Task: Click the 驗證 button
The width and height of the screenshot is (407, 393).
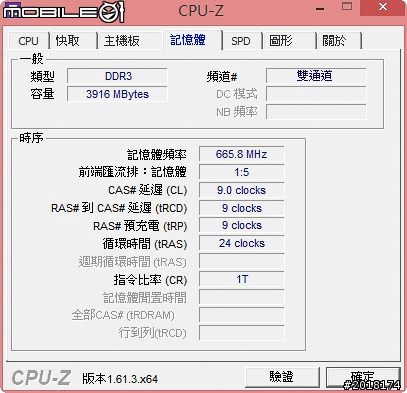Action: (282, 377)
